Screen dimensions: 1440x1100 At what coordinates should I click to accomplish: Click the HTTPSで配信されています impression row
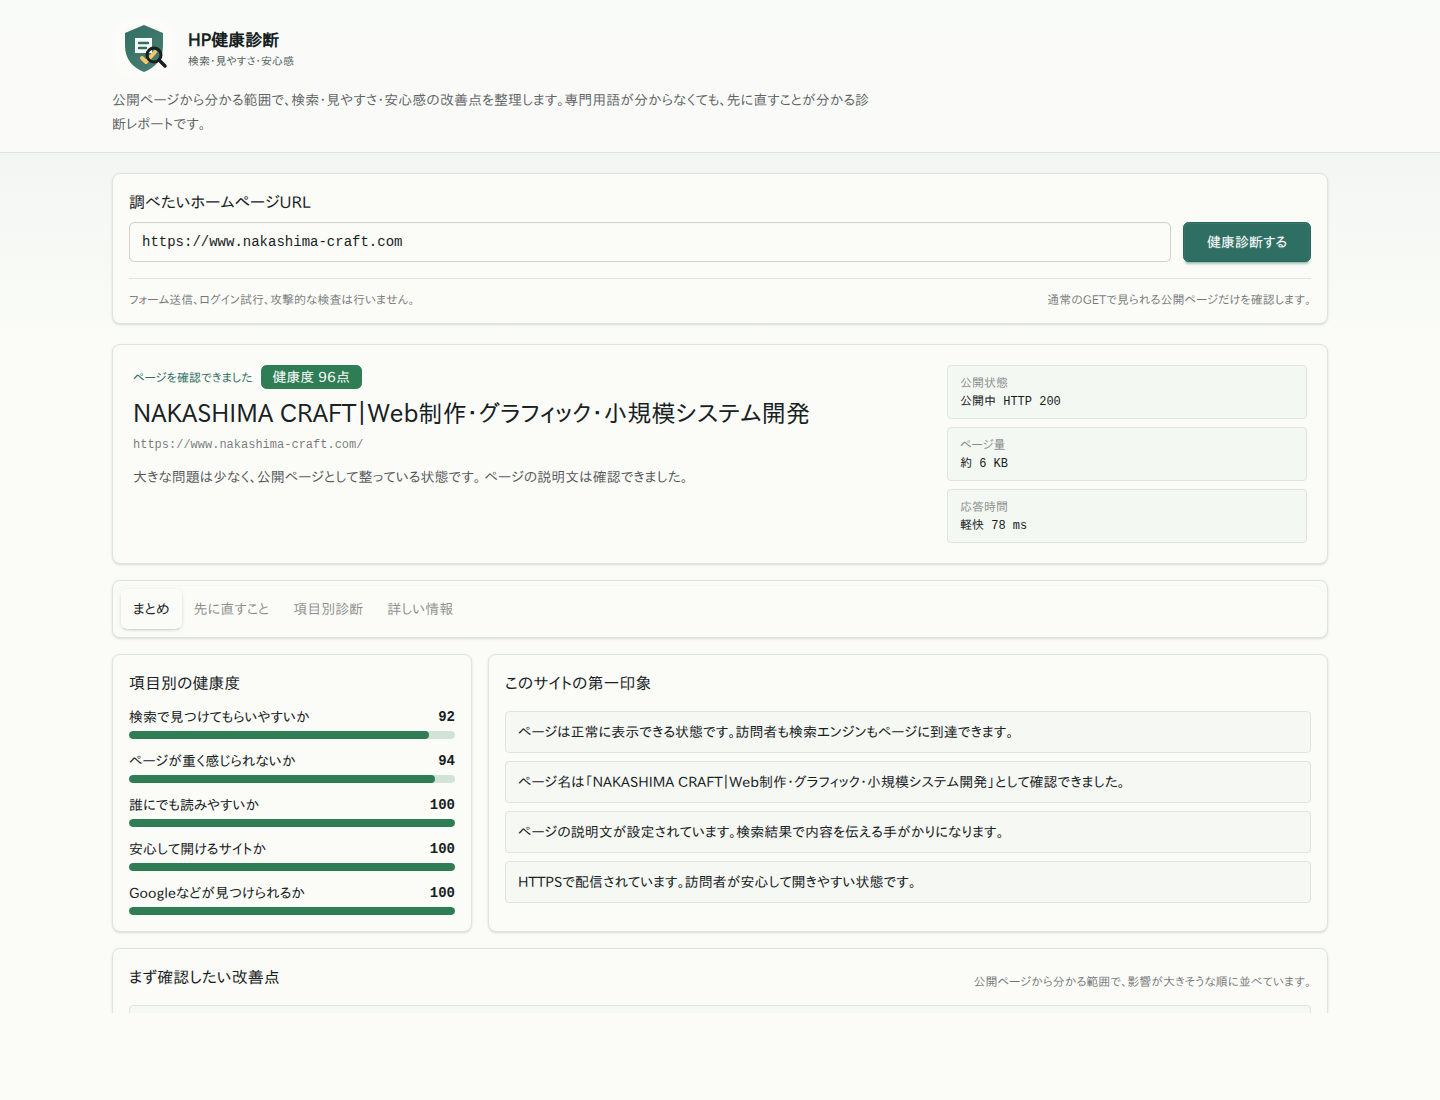907,882
